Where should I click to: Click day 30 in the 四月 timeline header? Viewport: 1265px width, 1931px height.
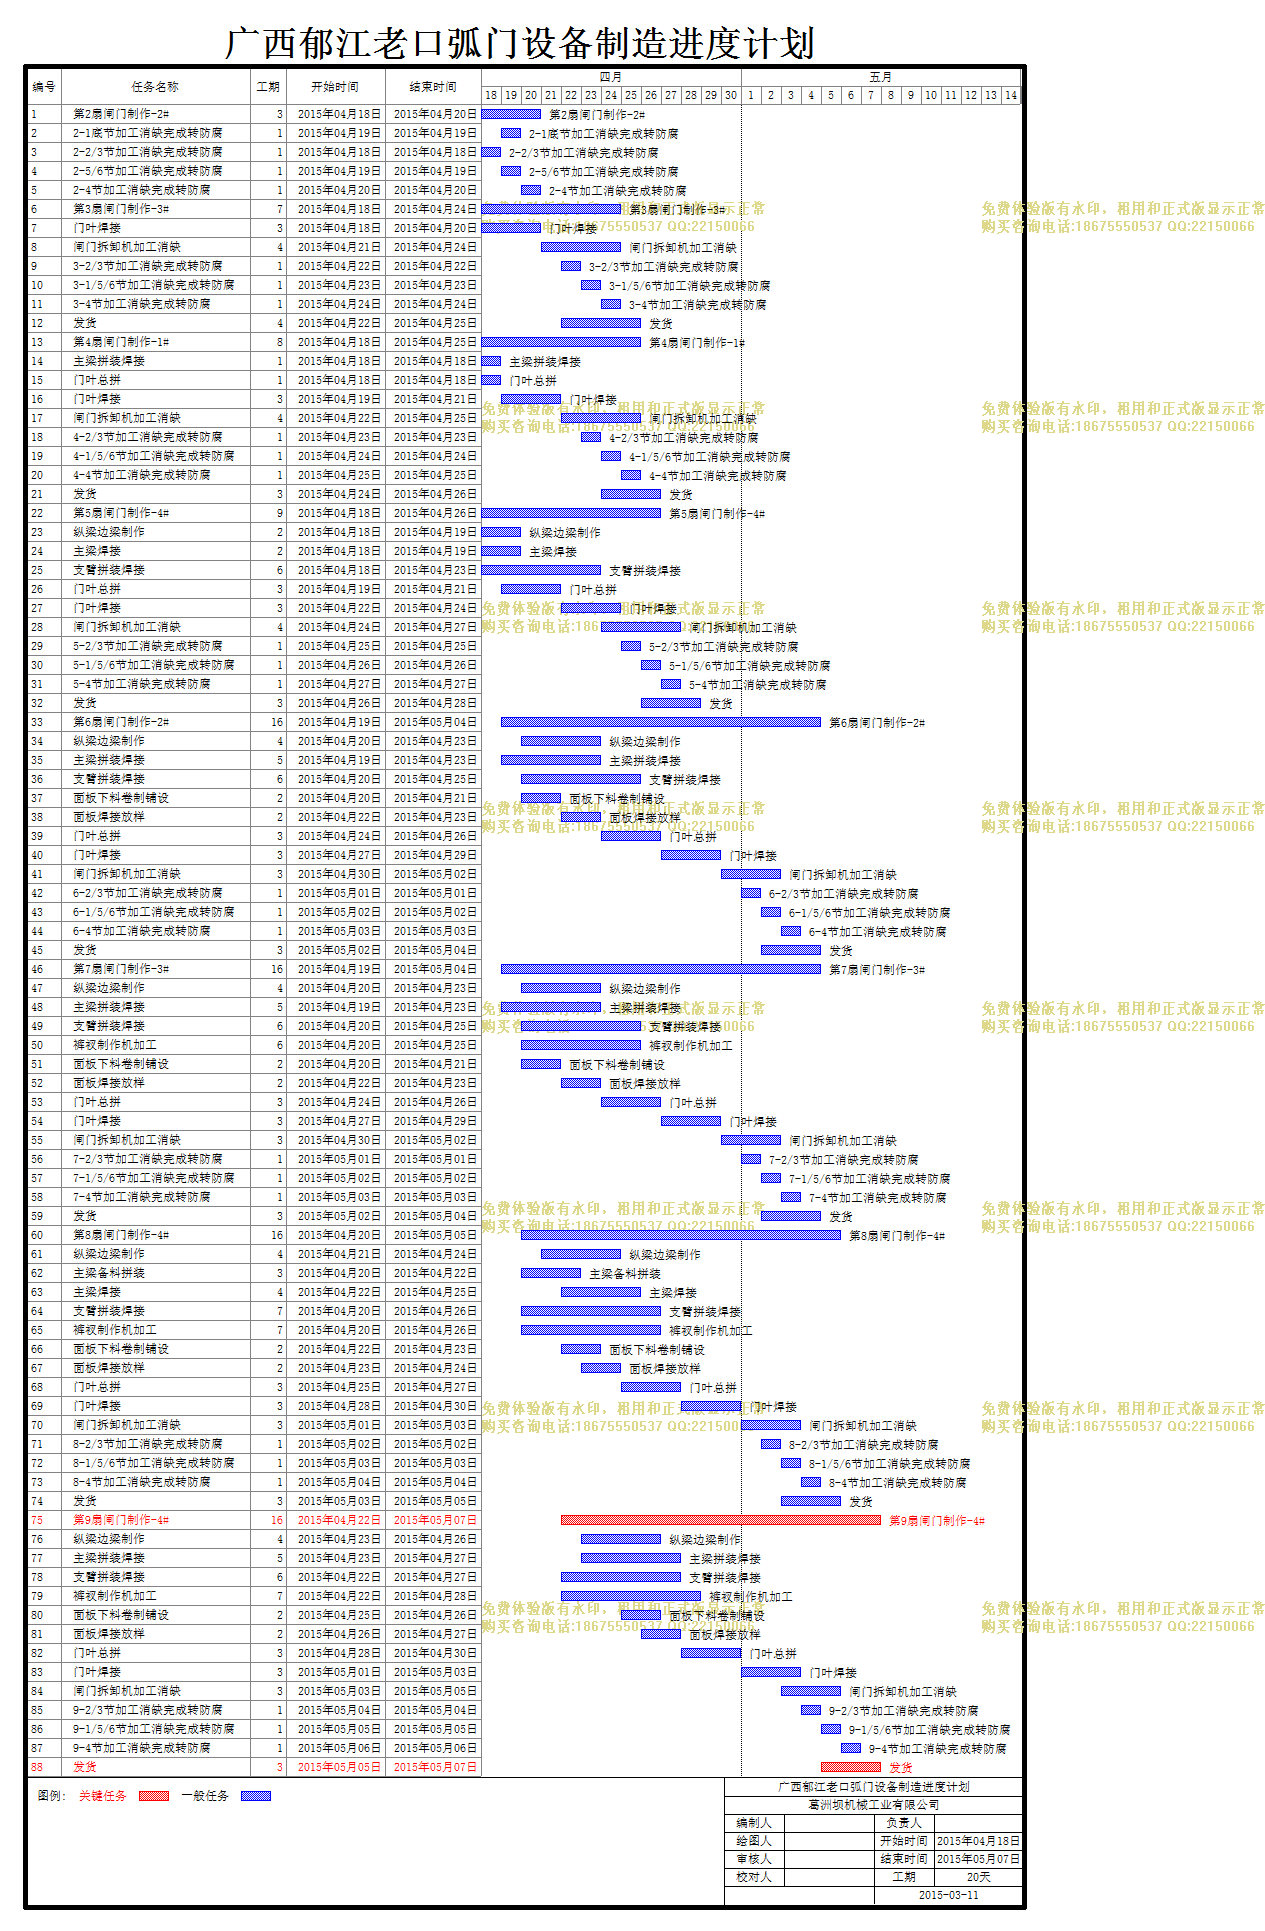[x=731, y=95]
